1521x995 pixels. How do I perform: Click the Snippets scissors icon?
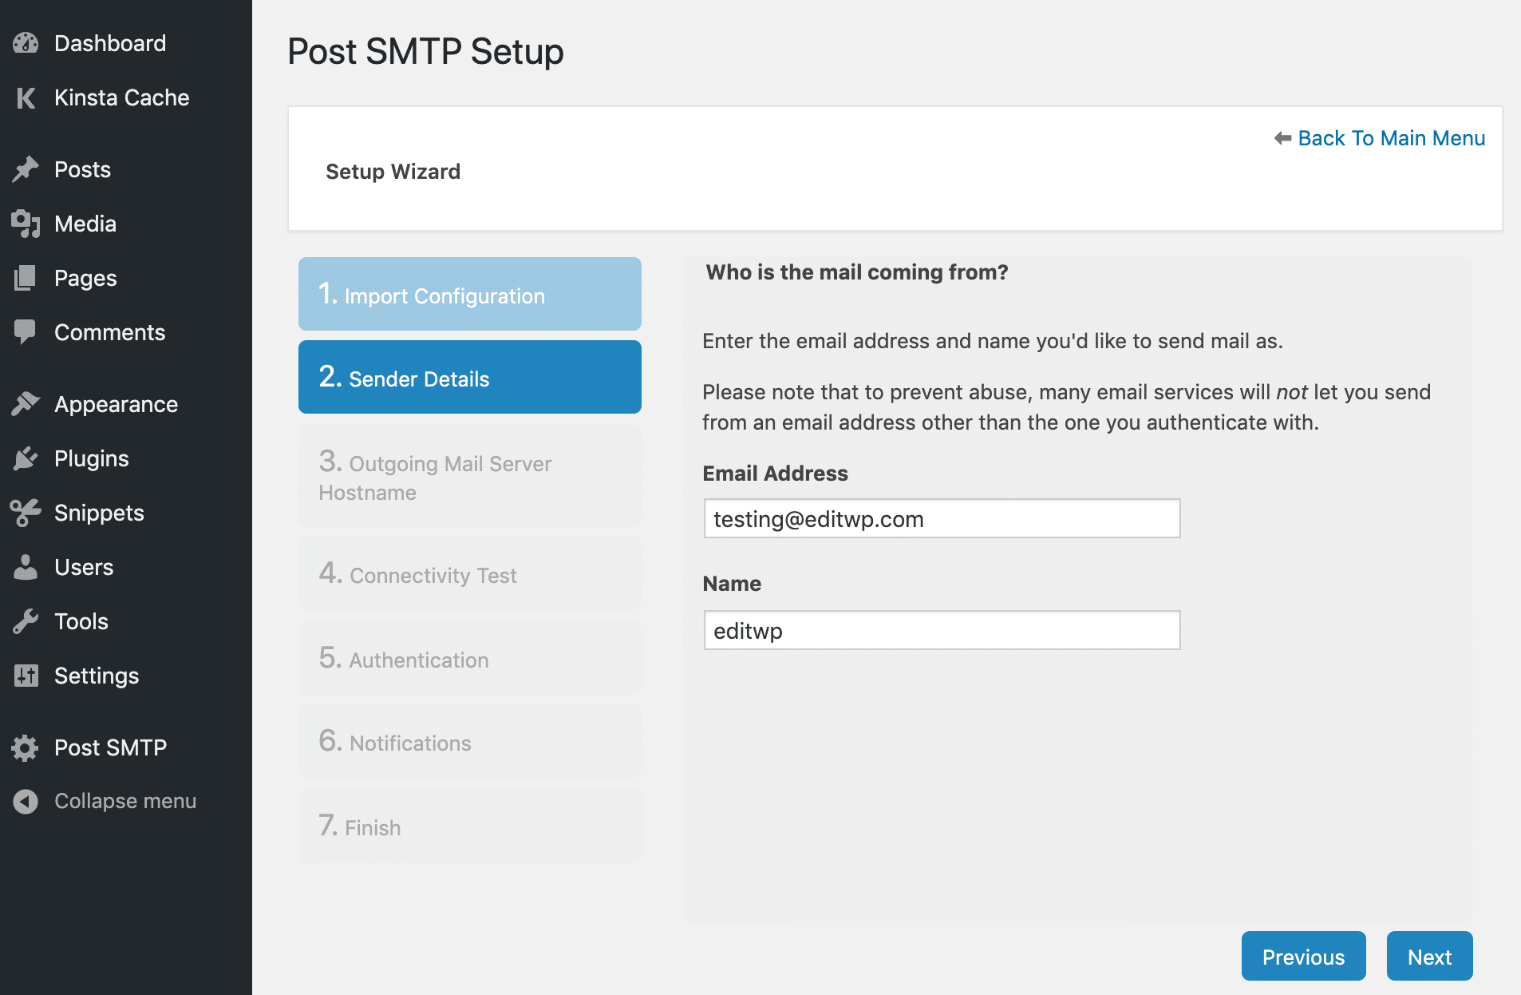24,513
